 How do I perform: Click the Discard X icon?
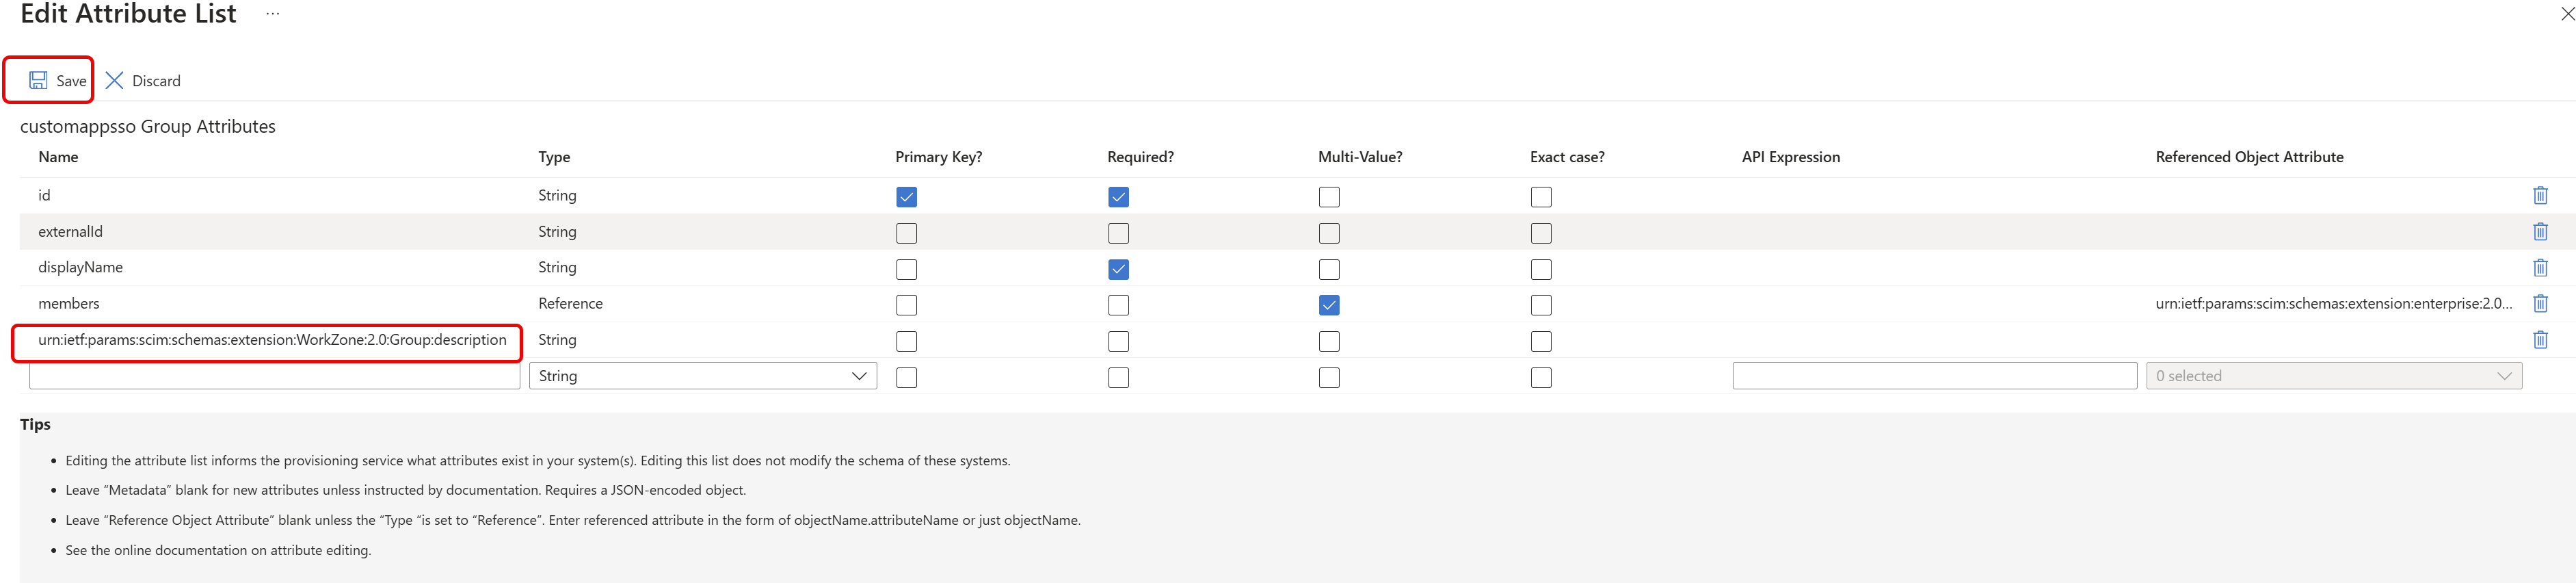[x=114, y=81]
